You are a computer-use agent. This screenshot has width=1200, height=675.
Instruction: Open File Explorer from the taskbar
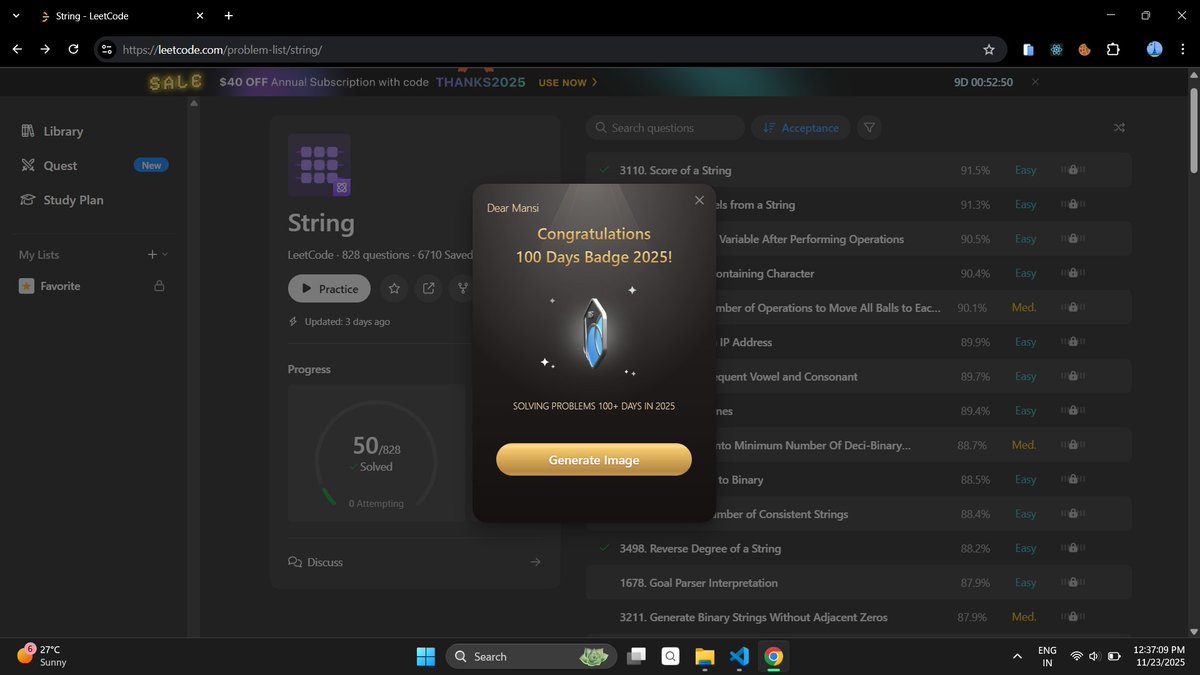point(705,656)
